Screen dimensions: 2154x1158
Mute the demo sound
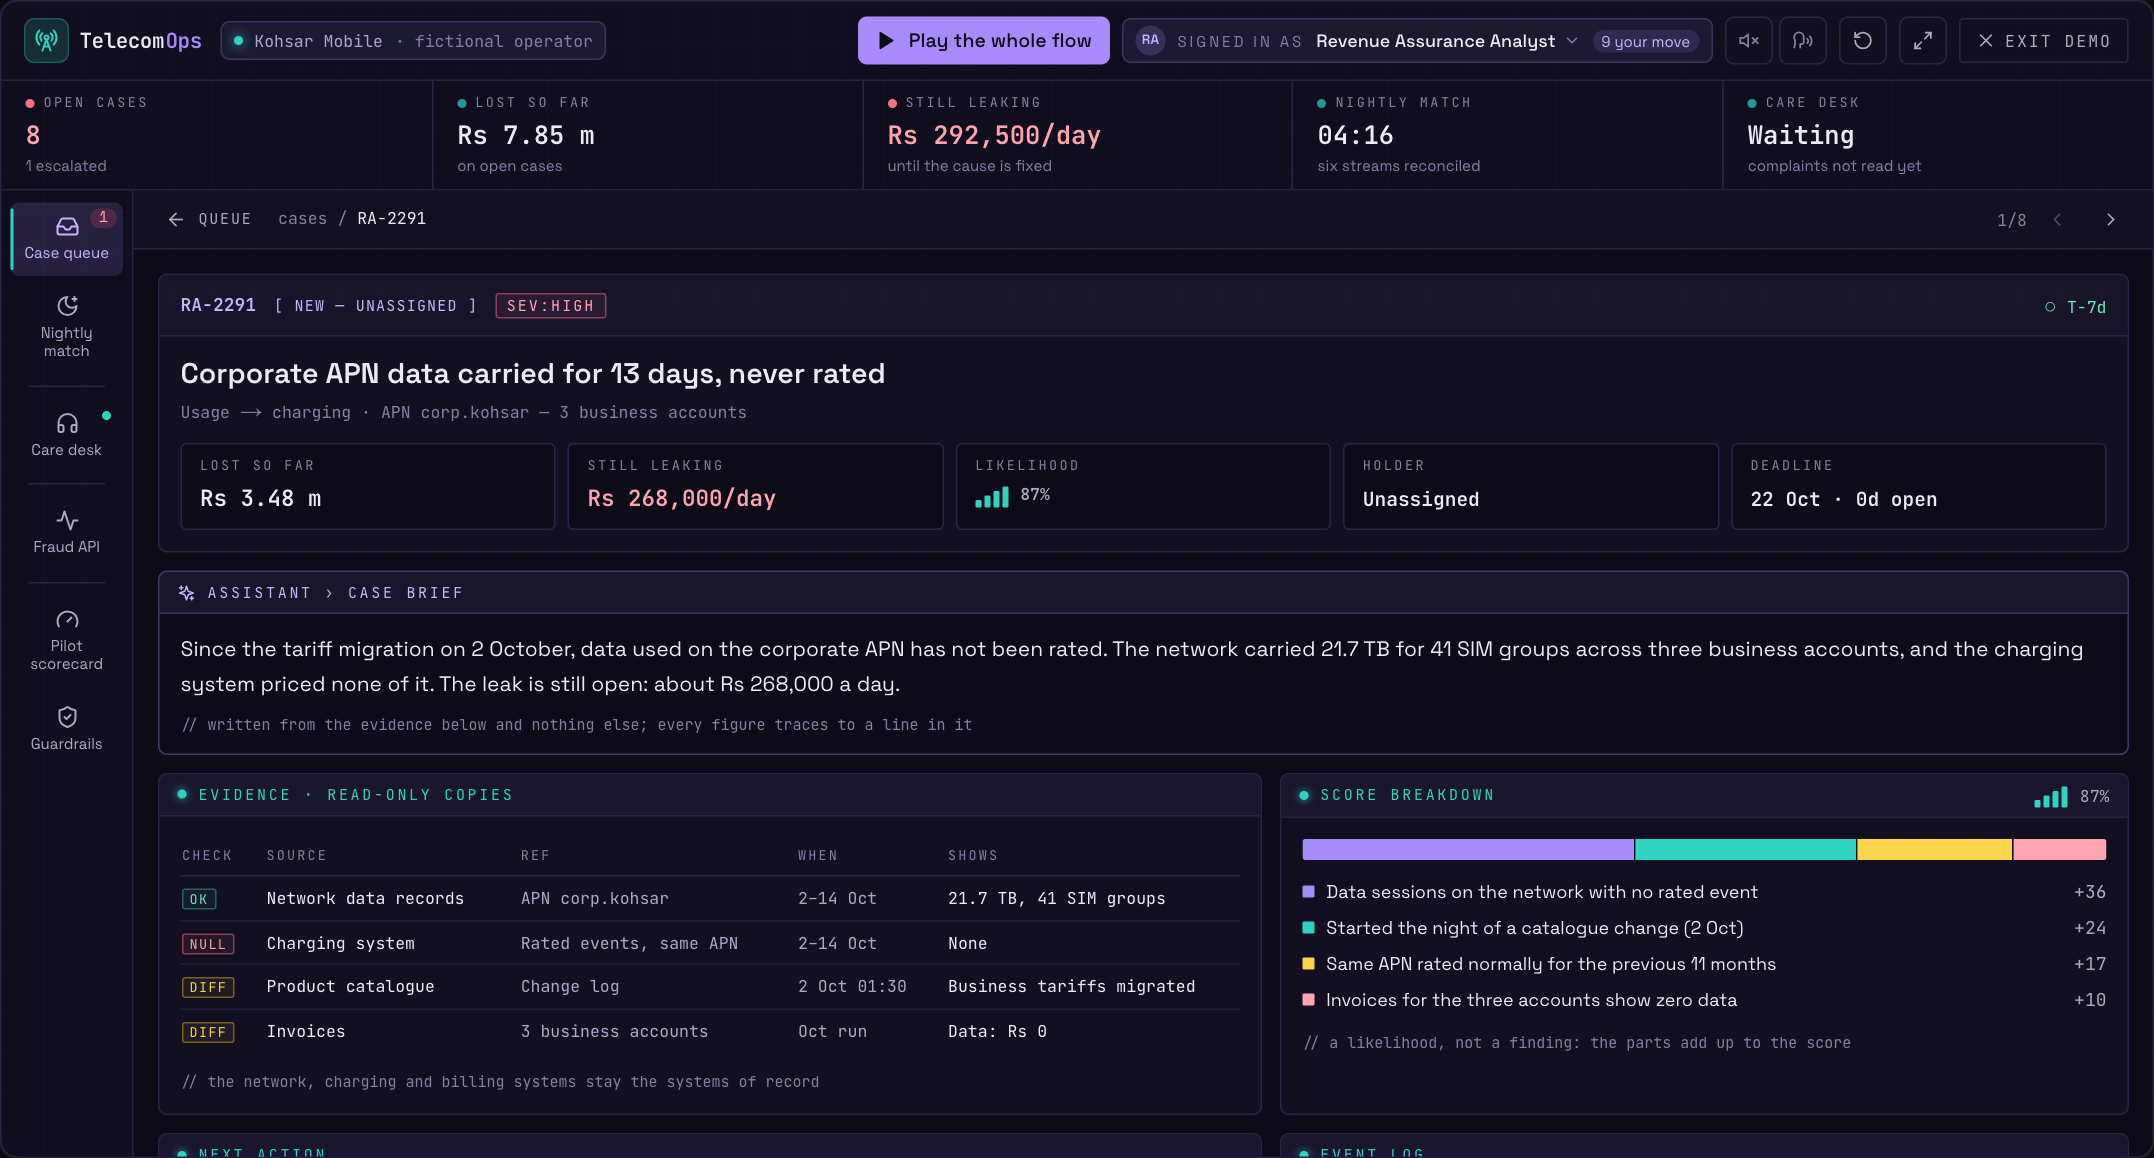click(1749, 41)
